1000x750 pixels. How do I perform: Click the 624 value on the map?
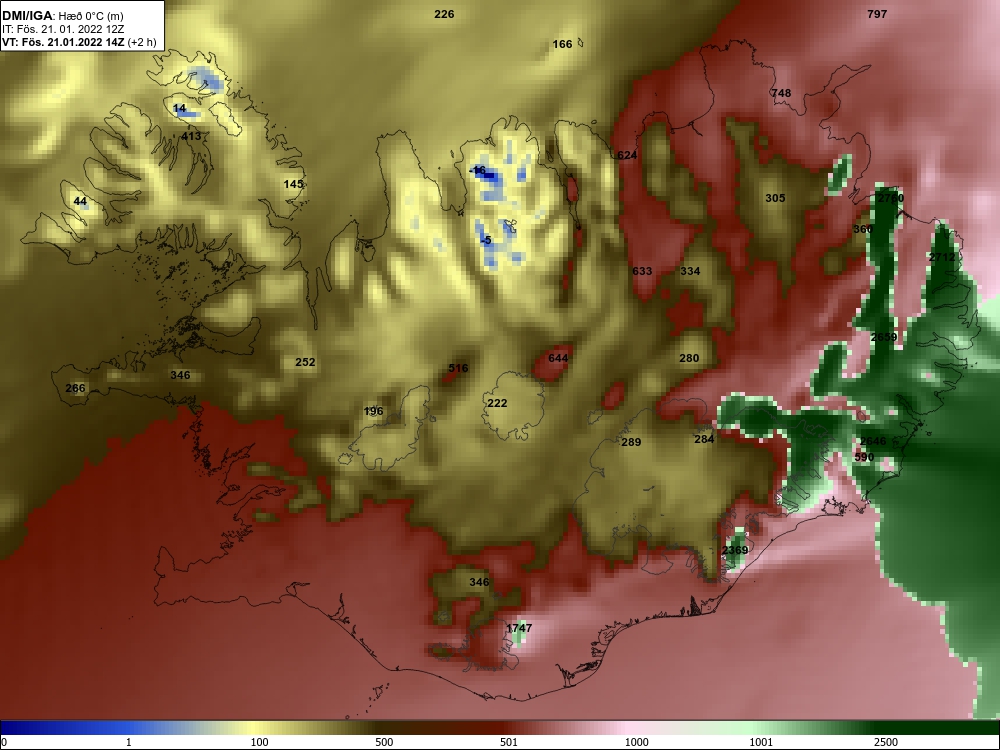pyautogui.click(x=627, y=155)
